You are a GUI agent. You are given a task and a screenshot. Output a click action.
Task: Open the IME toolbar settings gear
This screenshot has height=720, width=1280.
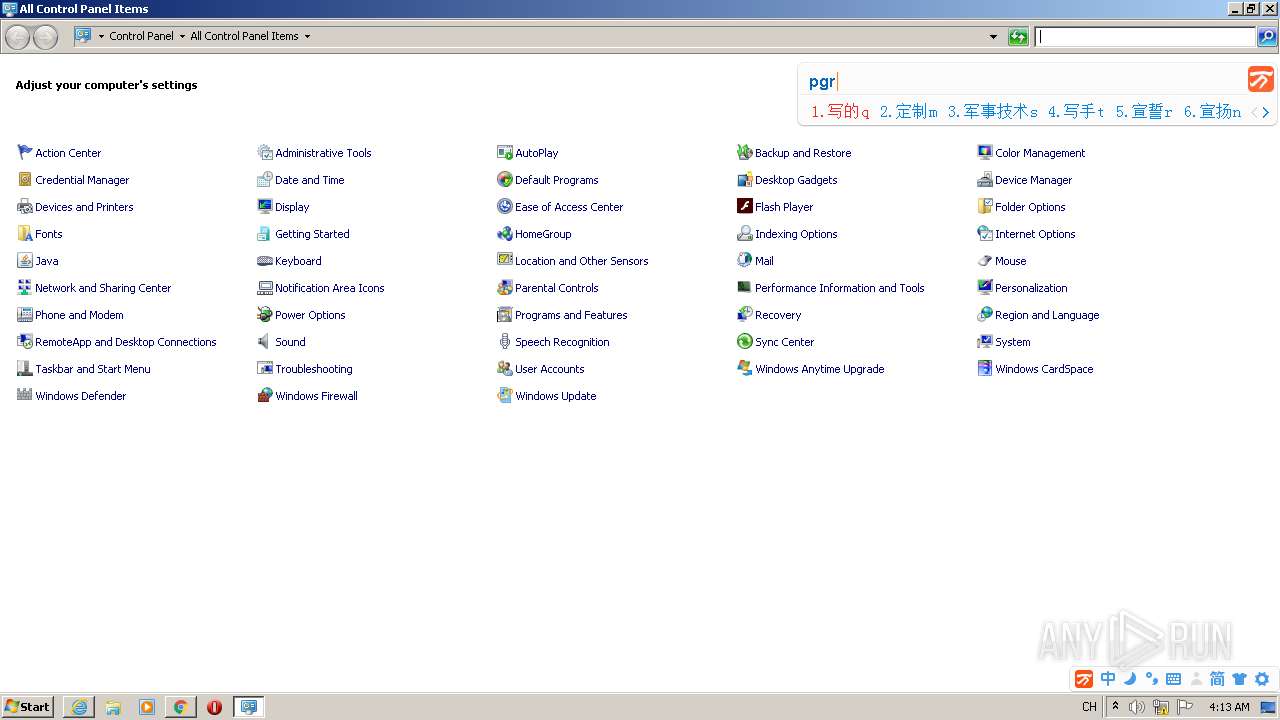click(x=1262, y=679)
